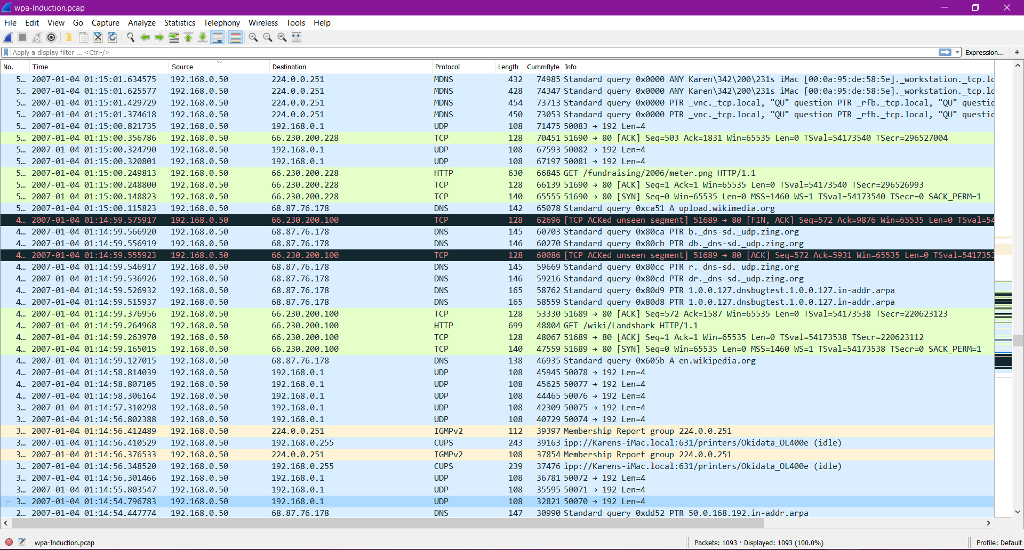Open the Statistics menu
This screenshot has width=1024, height=550.
[x=179, y=22]
